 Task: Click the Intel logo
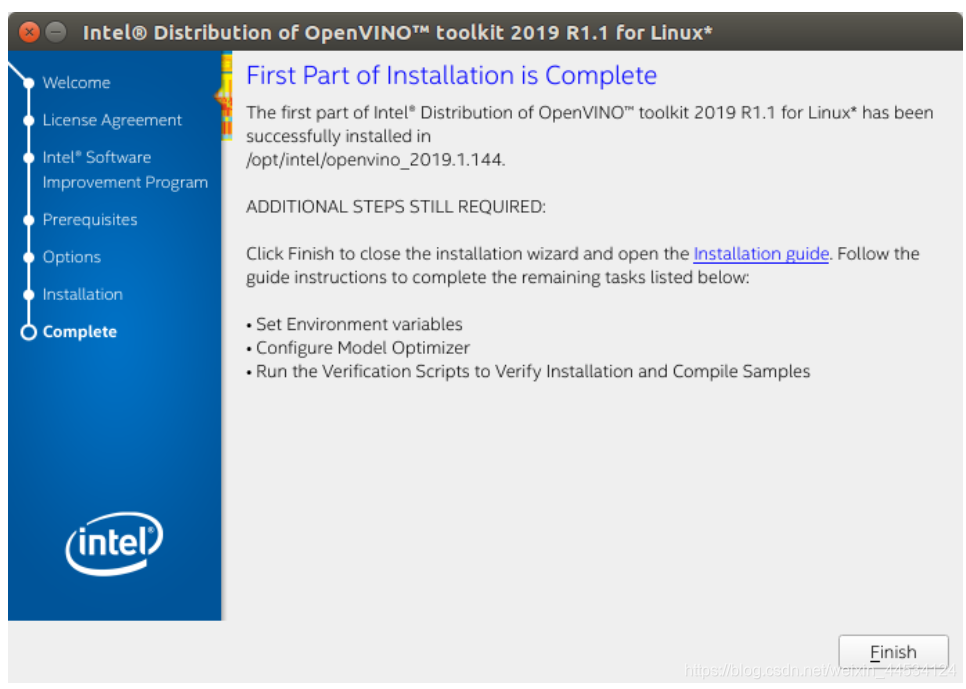[x=115, y=544]
